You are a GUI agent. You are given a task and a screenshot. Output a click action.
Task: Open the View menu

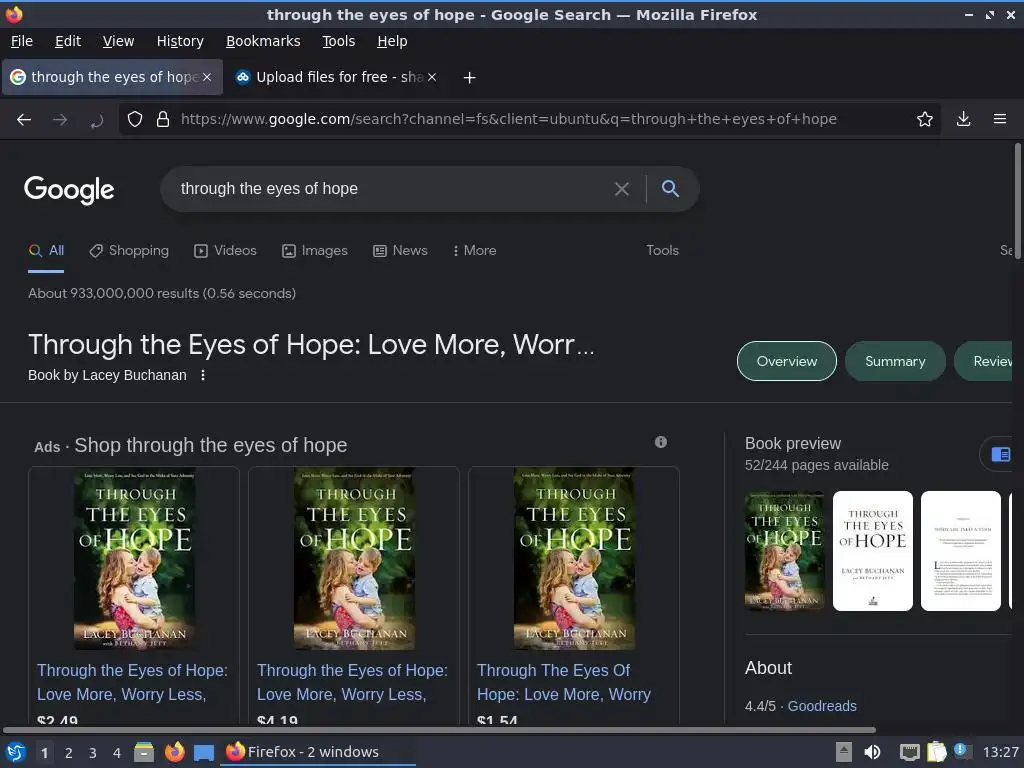tap(118, 41)
